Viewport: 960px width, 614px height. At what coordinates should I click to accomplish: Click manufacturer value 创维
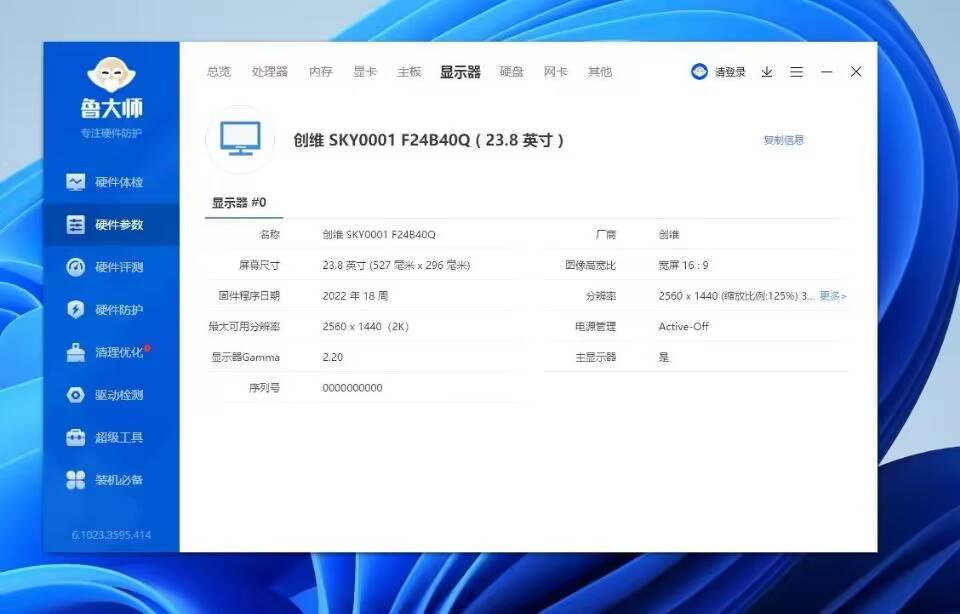[x=669, y=234]
